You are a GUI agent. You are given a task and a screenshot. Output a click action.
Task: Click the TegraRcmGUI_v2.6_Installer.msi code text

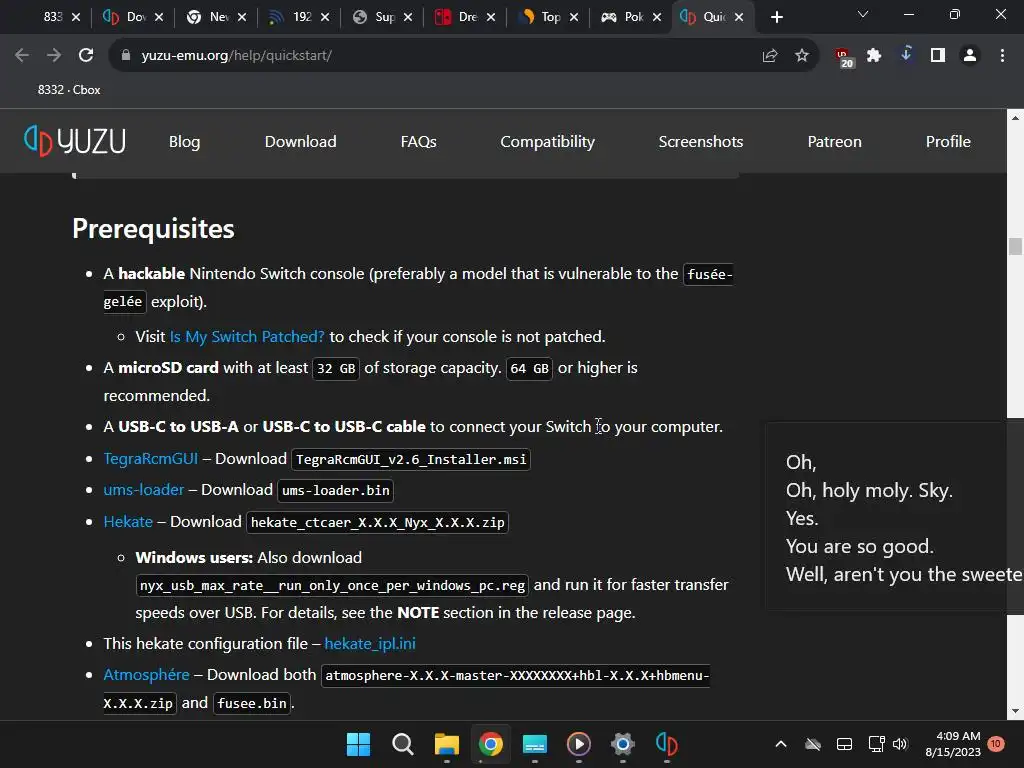click(x=411, y=459)
